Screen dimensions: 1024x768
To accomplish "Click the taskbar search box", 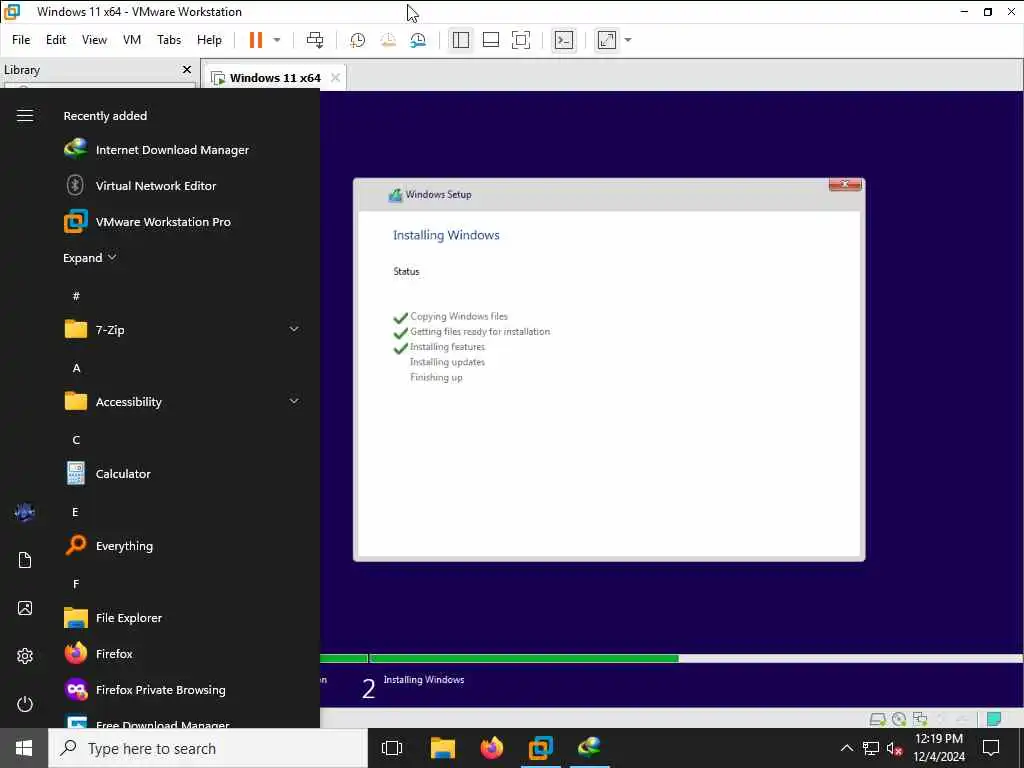I will click(208, 748).
